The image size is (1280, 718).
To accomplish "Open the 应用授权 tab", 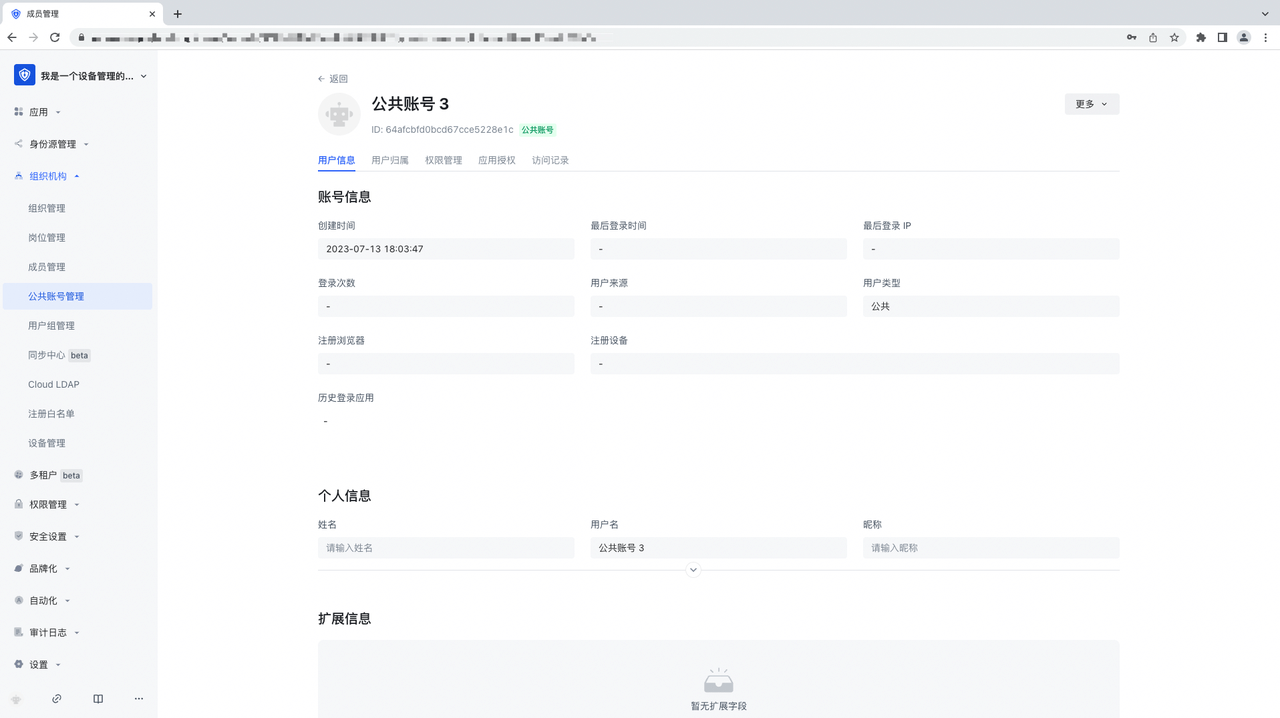I will point(496,160).
